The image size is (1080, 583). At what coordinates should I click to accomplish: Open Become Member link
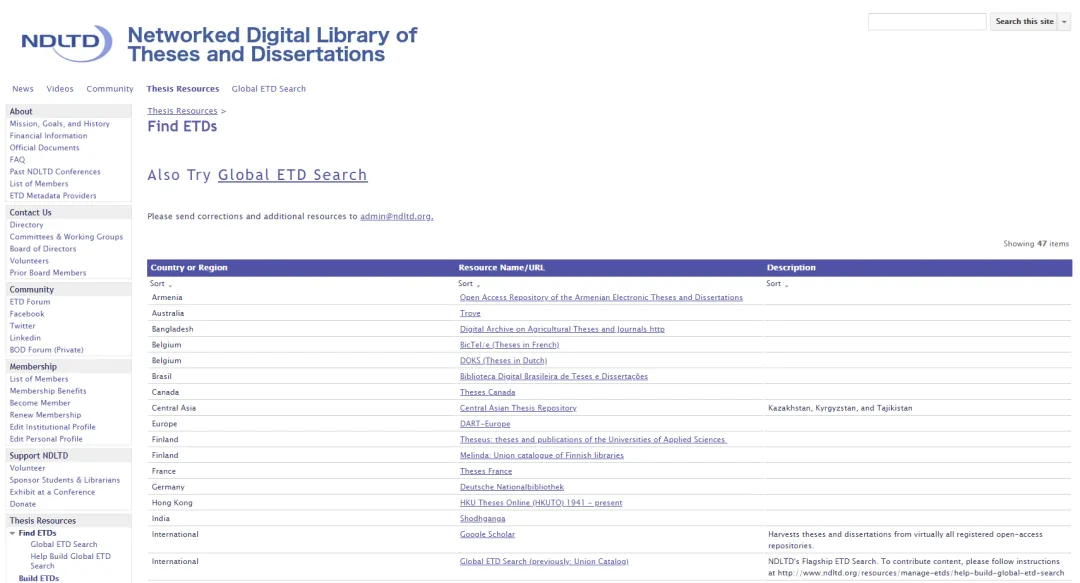click(40, 403)
